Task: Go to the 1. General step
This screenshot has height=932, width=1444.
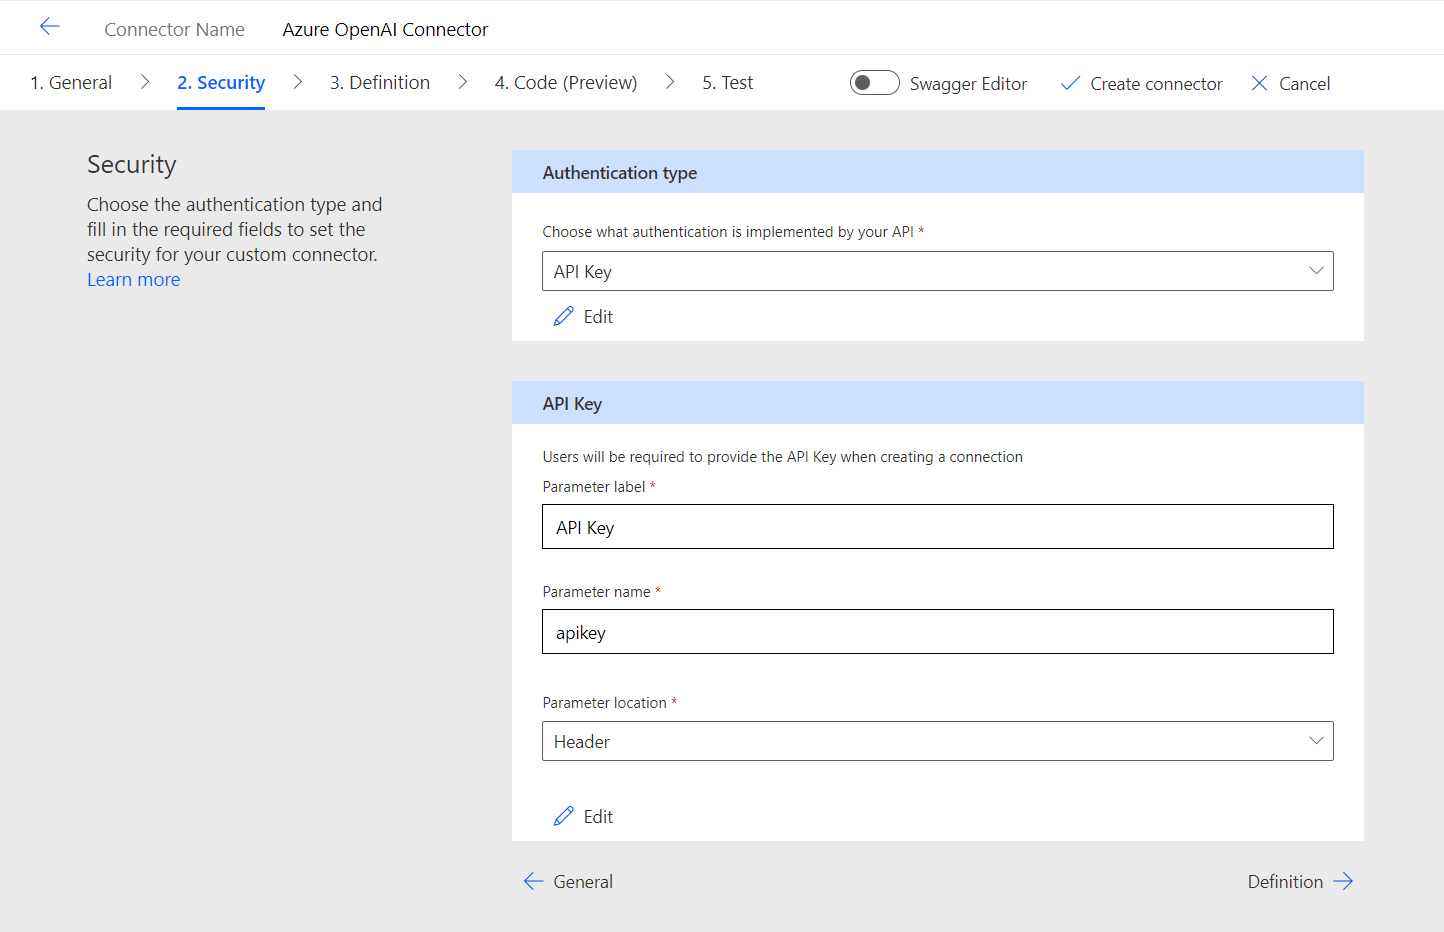Action: 71,83
